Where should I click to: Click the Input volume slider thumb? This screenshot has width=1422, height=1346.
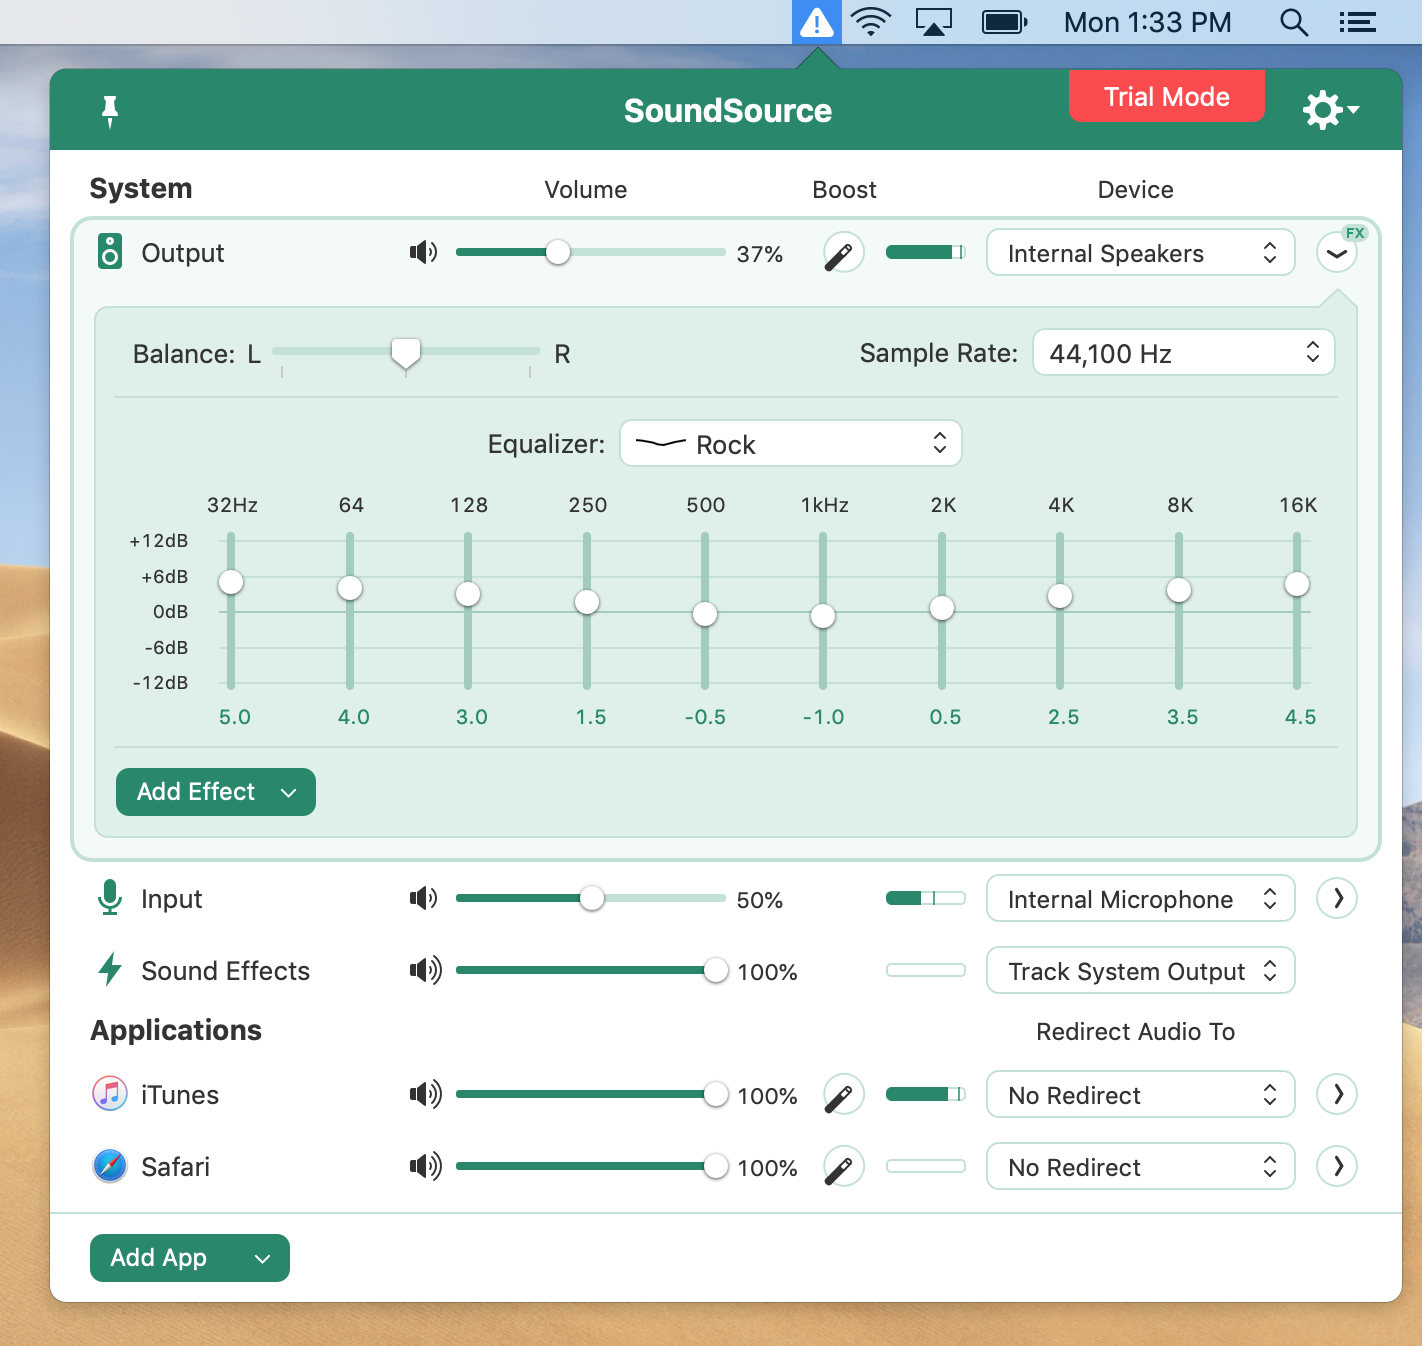click(592, 898)
